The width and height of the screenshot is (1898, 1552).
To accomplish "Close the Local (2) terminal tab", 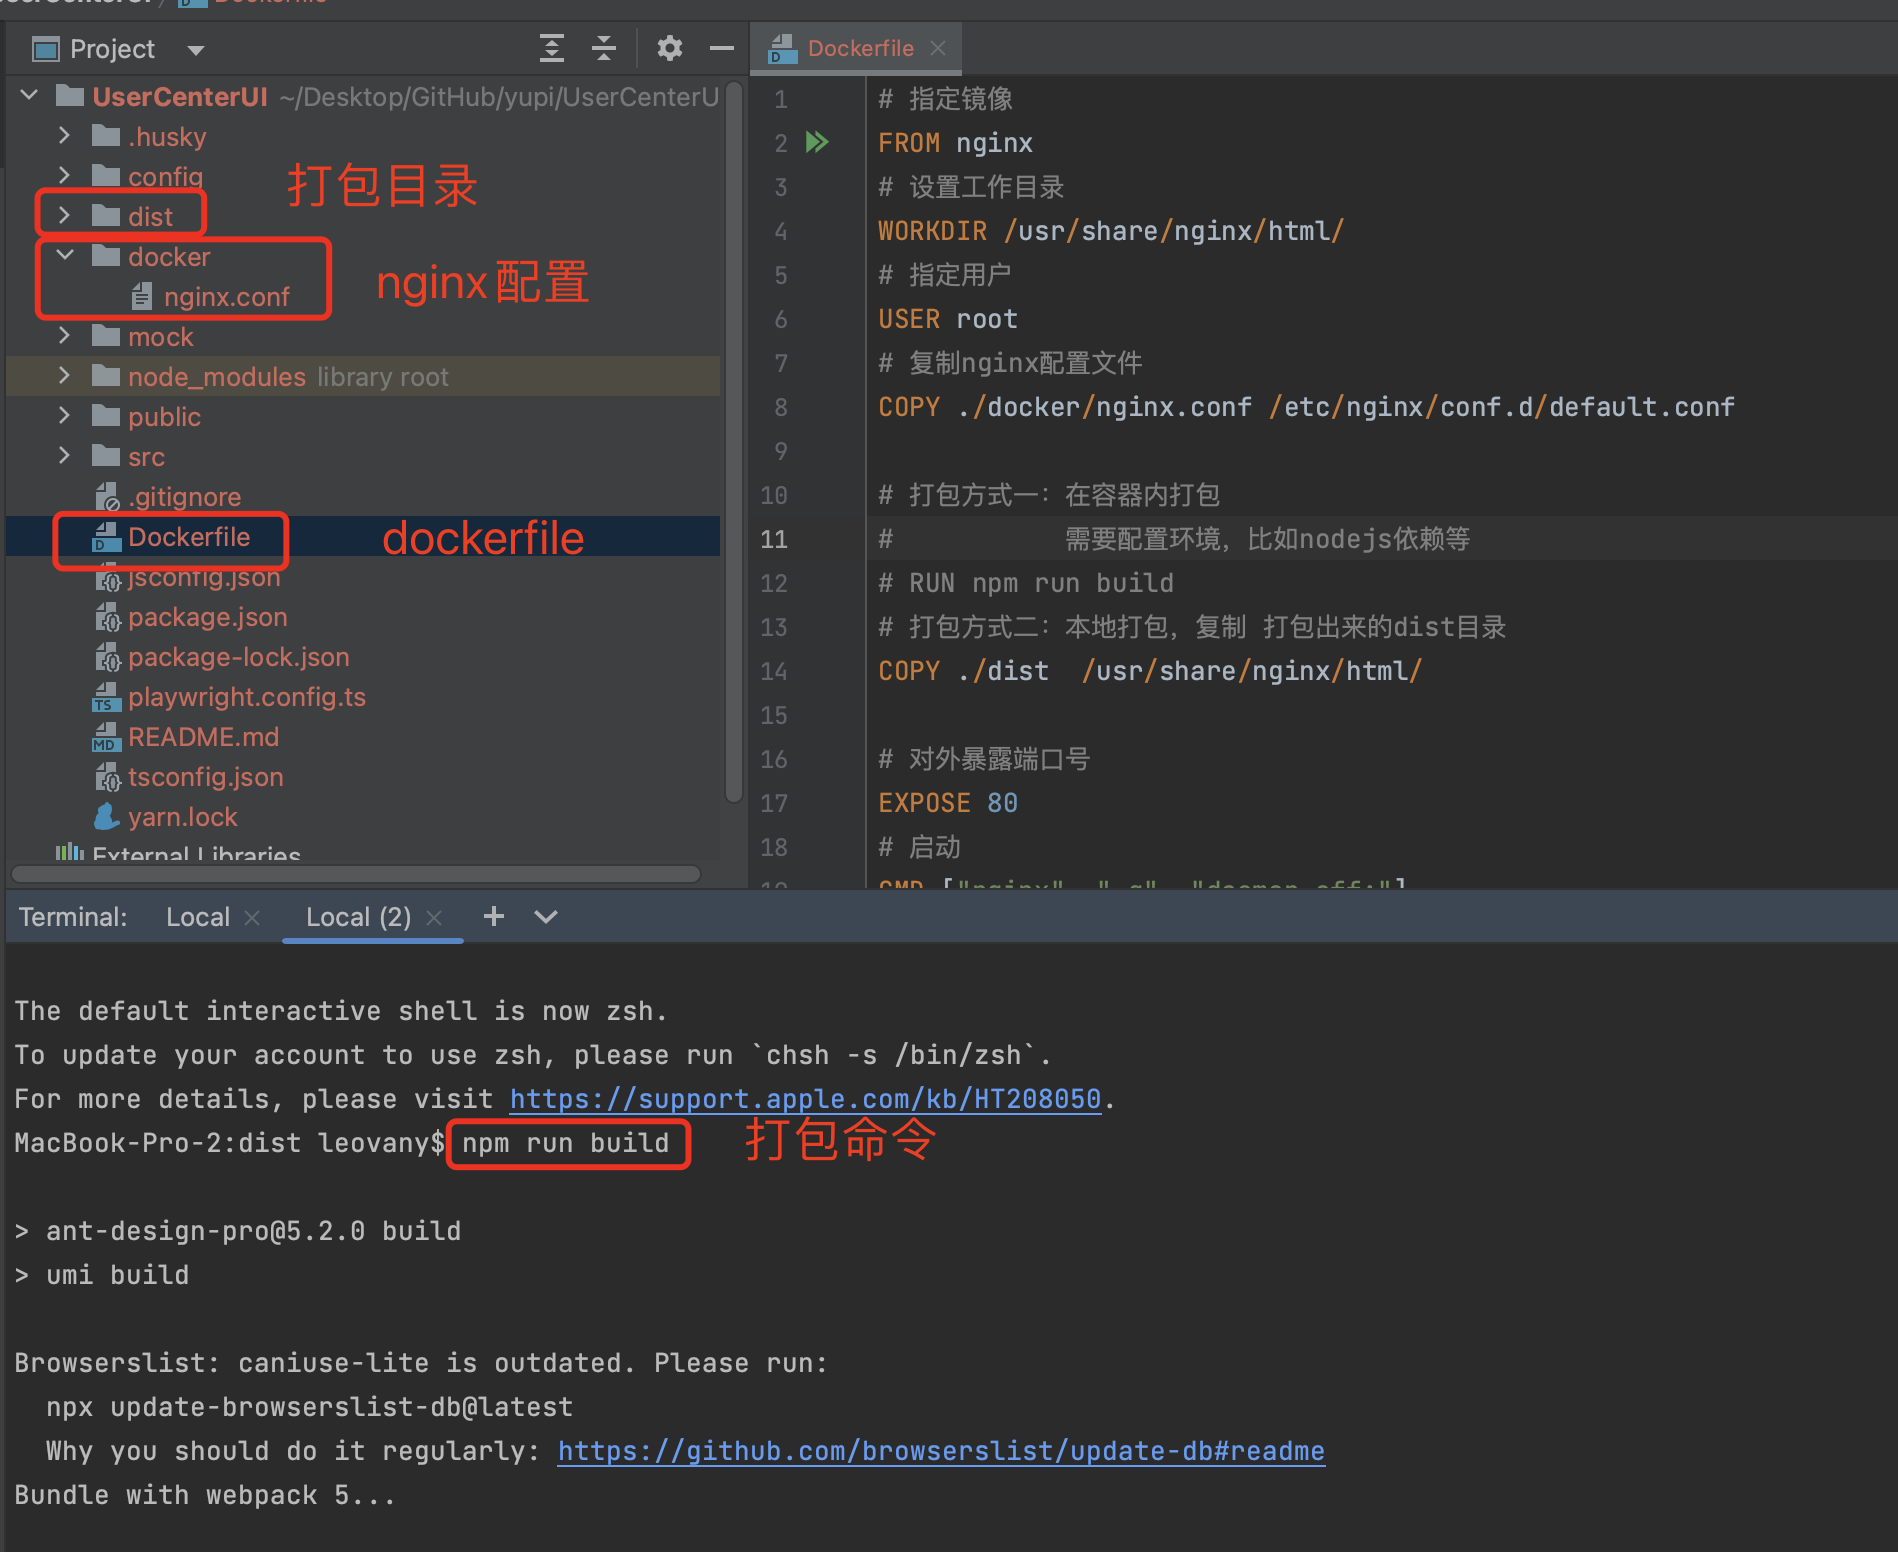I will click(x=434, y=918).
